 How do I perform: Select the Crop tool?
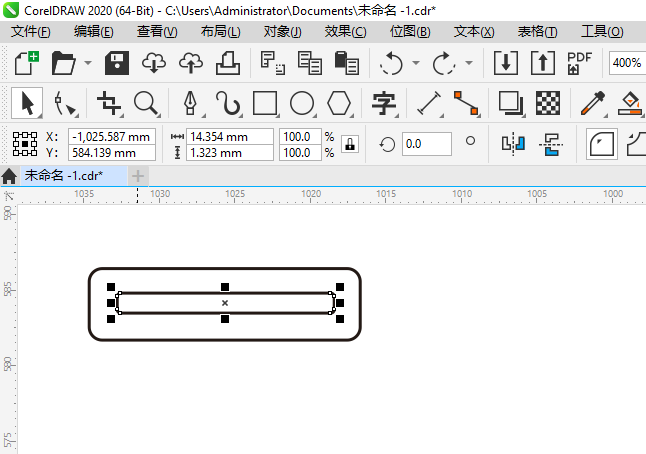coord(109,103)
